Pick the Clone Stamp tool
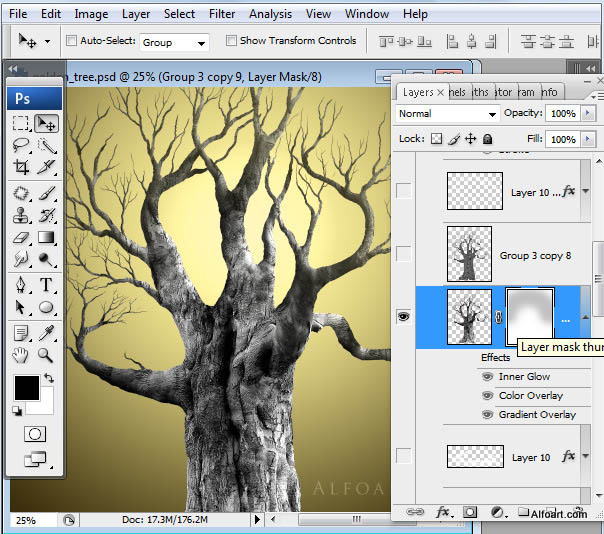 tap(21, 214)
